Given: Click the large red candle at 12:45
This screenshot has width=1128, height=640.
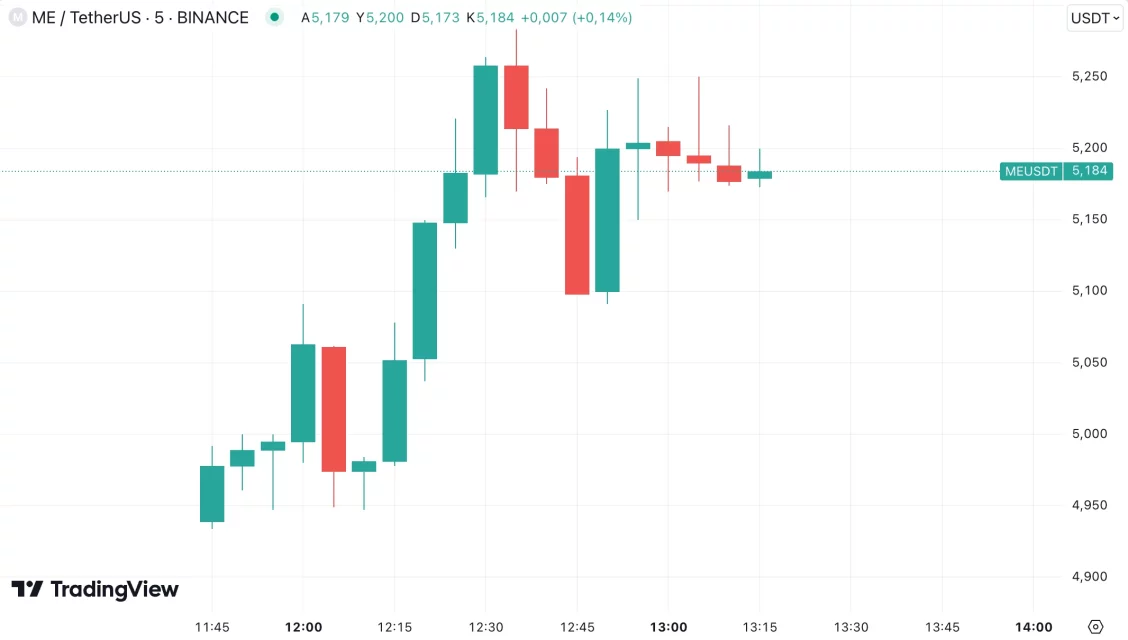Looking at the screenshot, I should coord(577,235).
